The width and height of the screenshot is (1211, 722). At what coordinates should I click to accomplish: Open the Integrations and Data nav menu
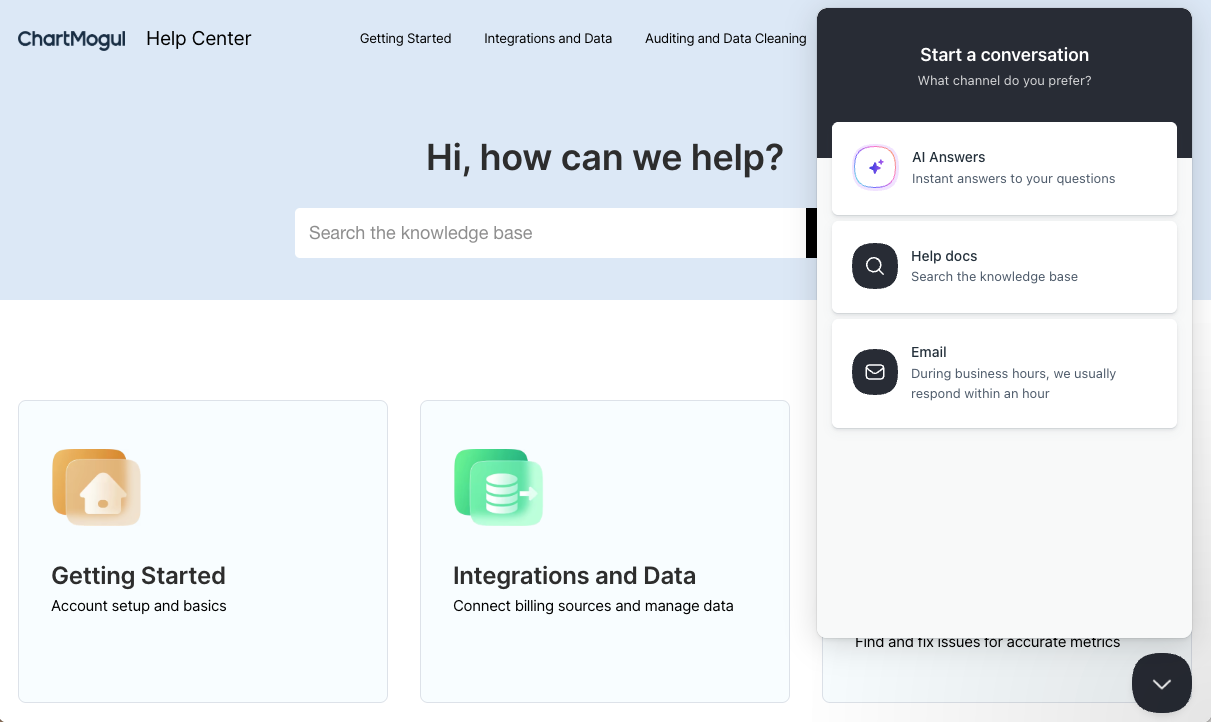pos(548,39)
